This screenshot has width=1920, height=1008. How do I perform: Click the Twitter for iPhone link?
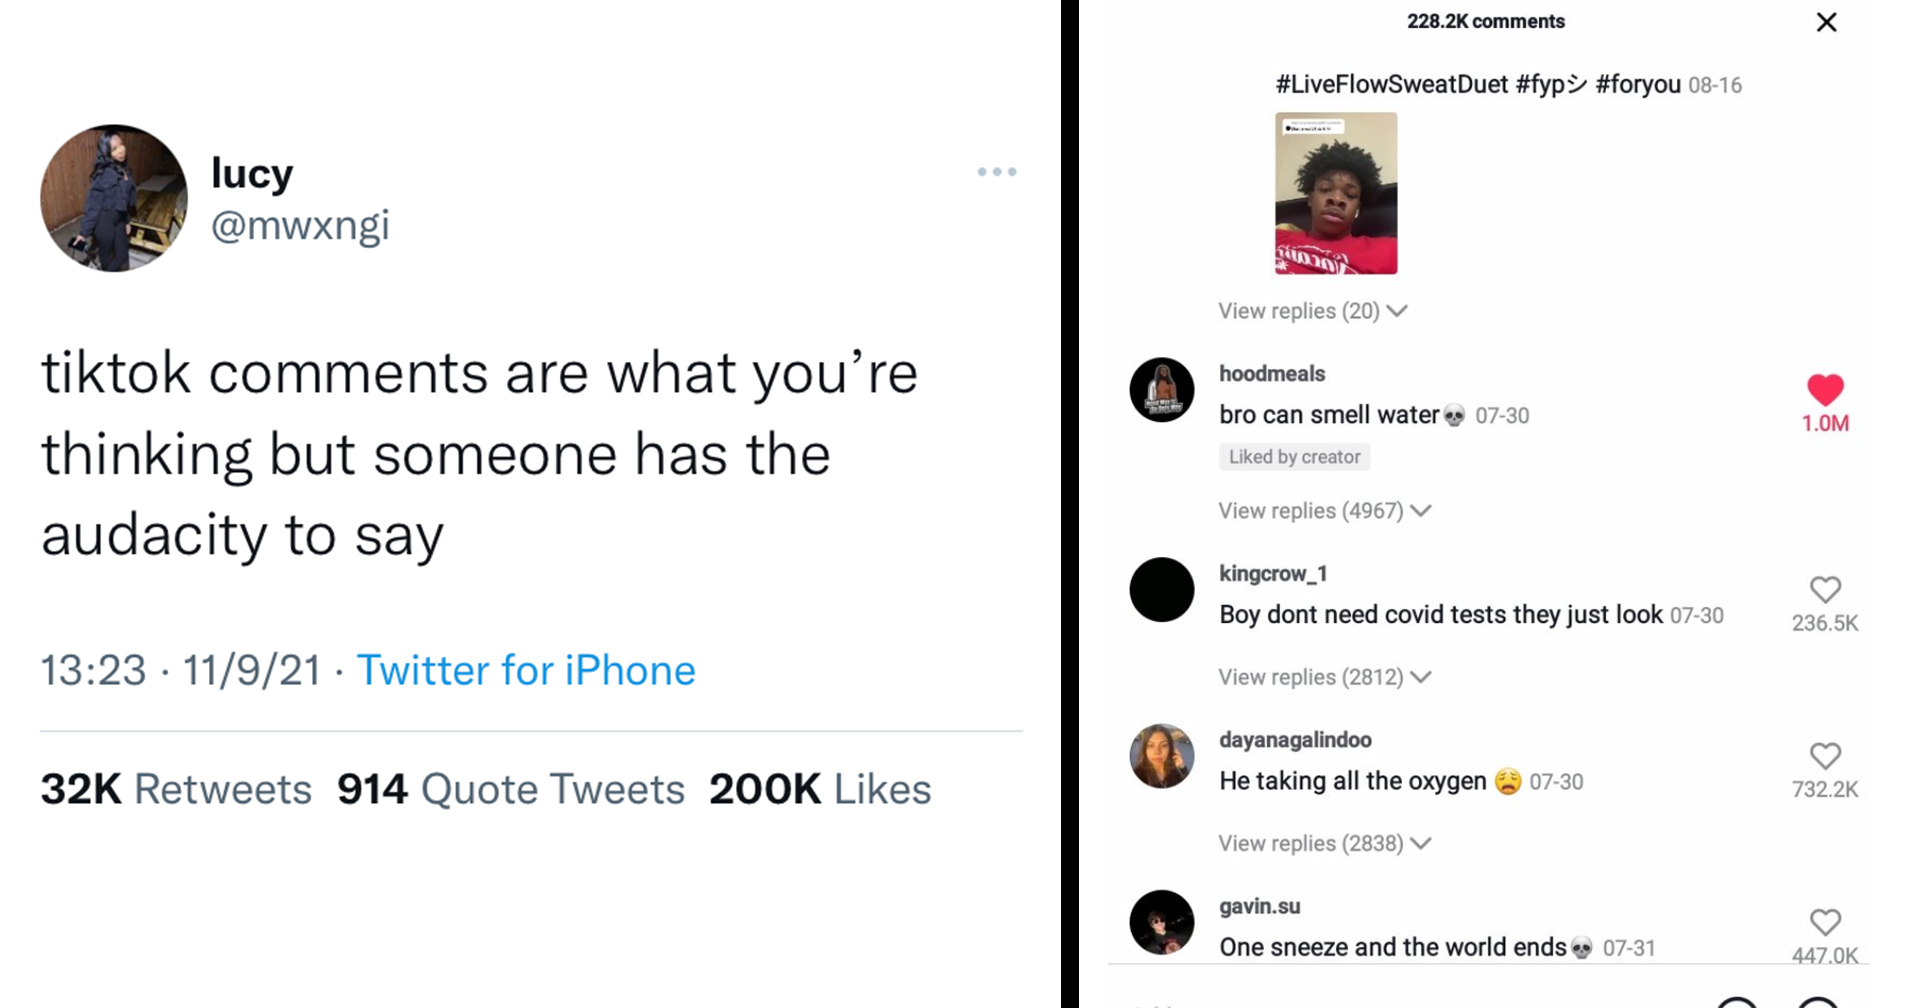pyautogui.click(x=526, y=670)
